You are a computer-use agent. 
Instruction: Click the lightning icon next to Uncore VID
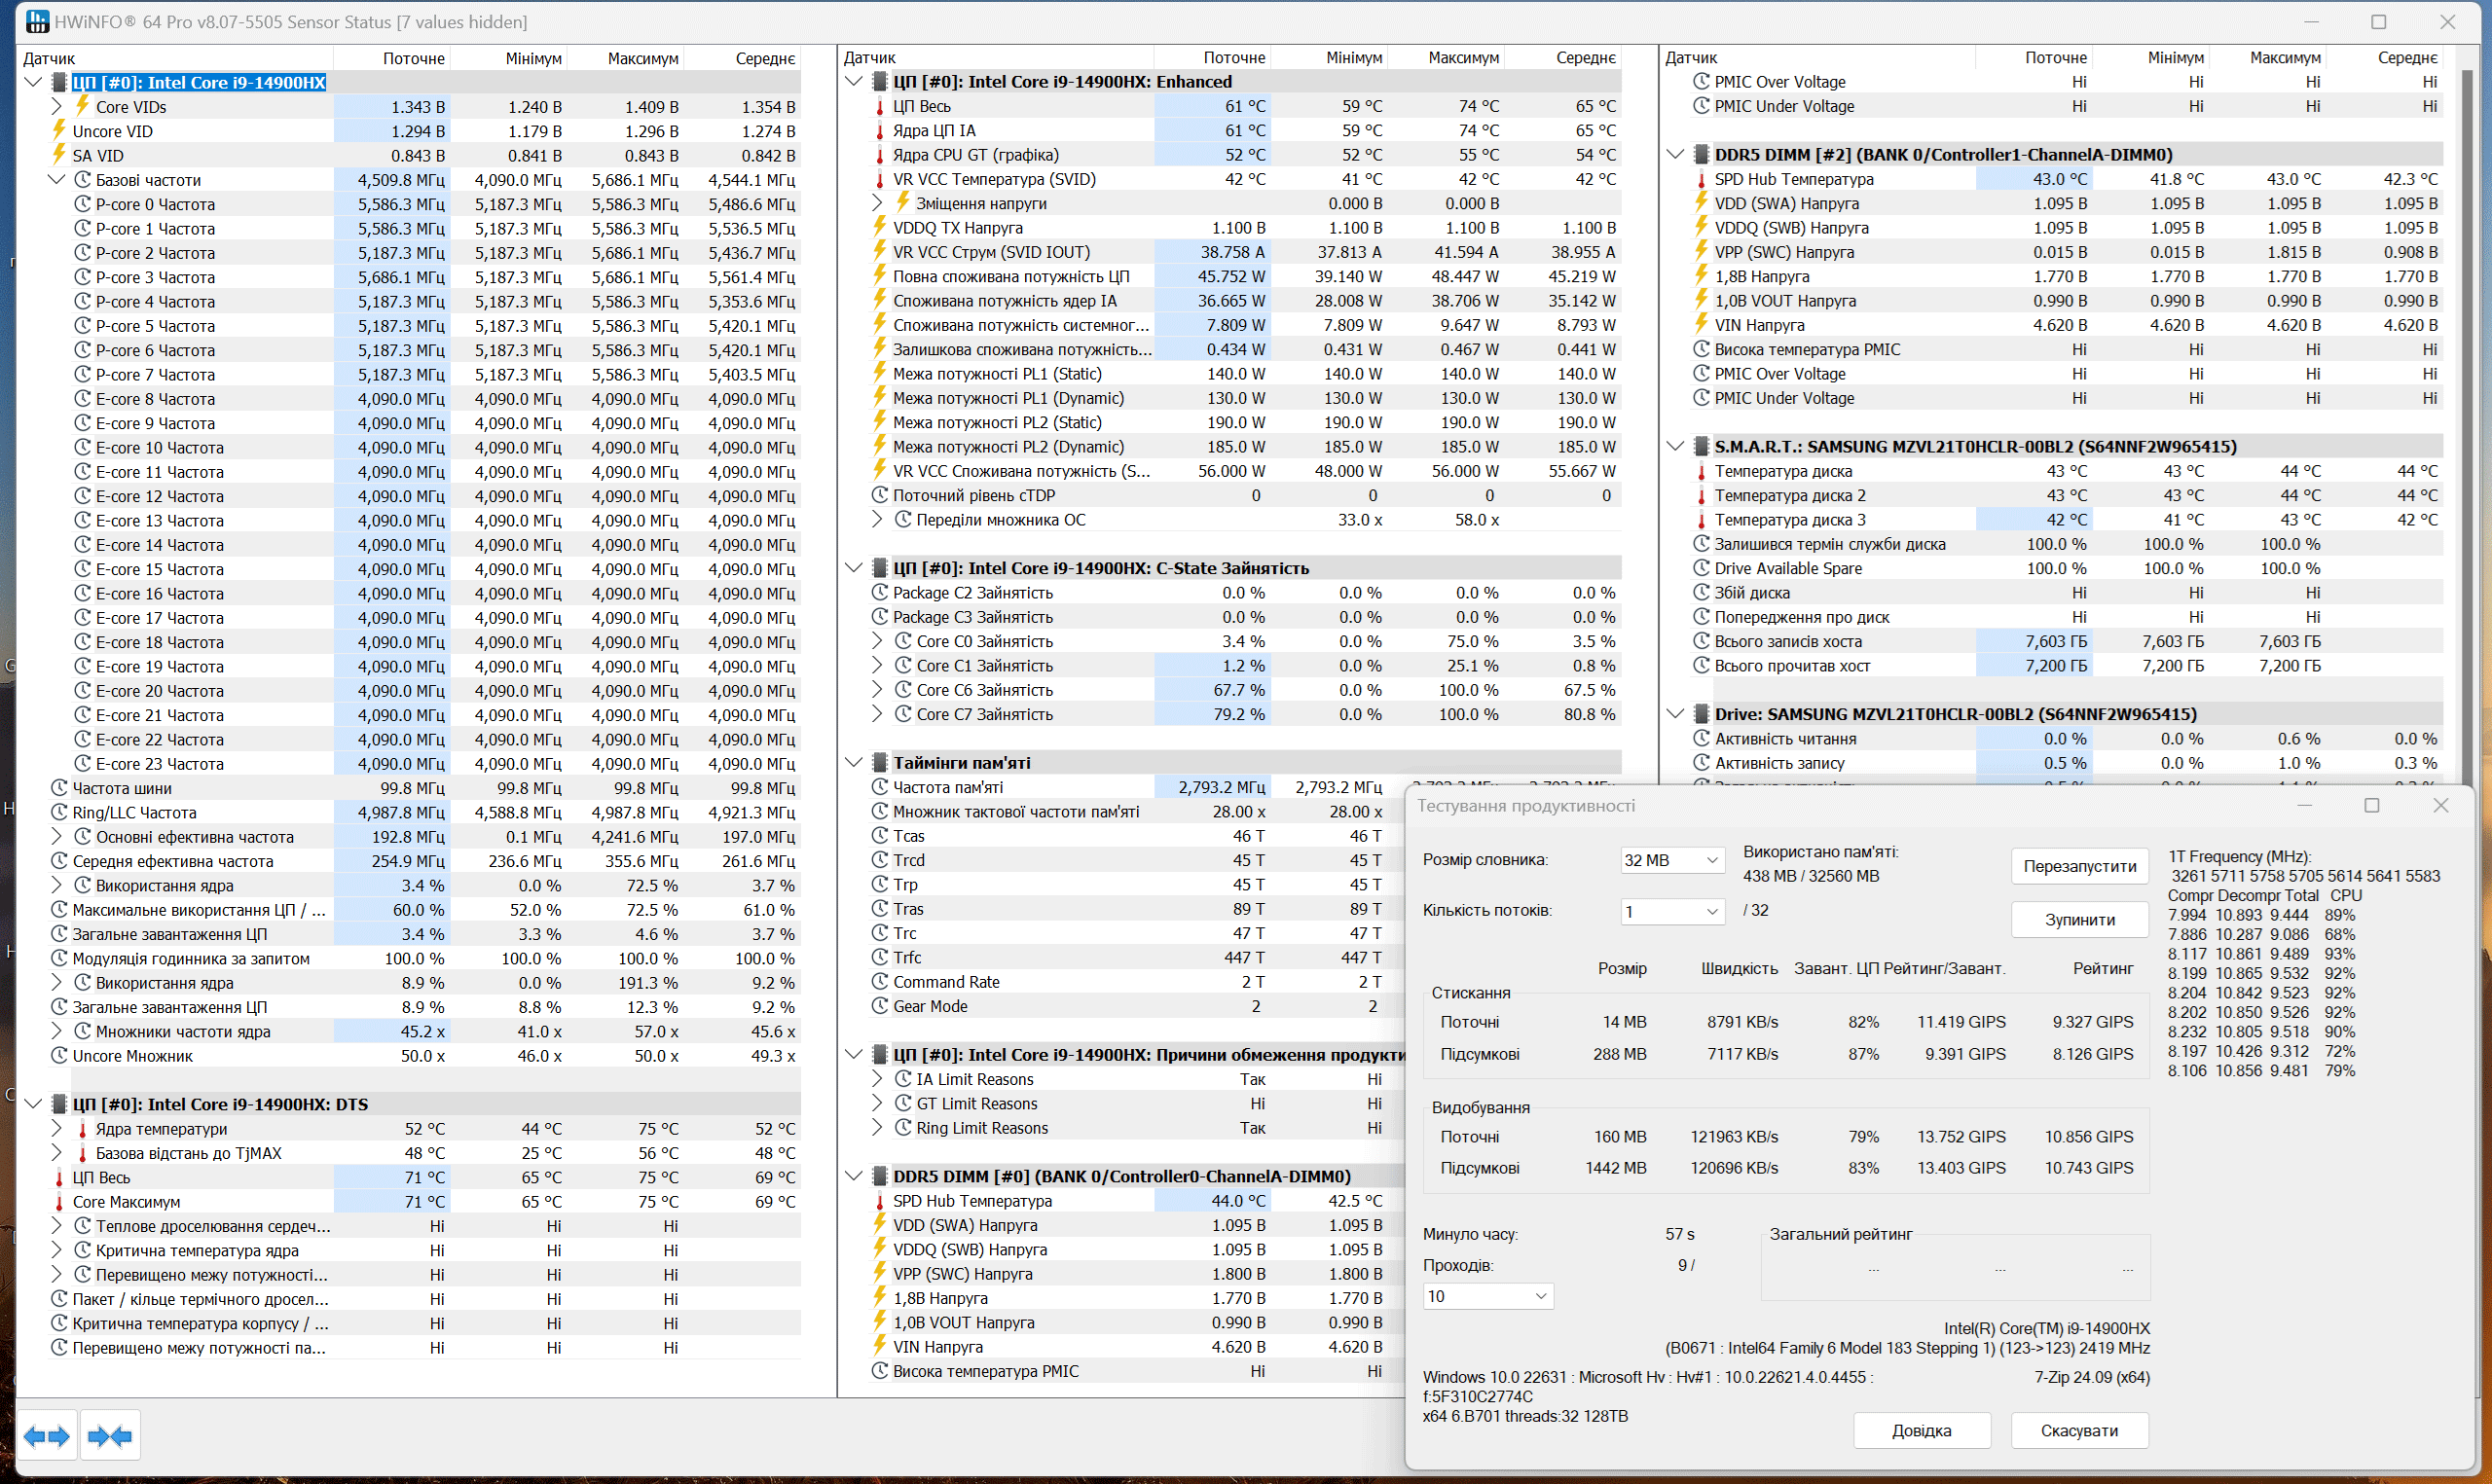click(x=59, y=131)
